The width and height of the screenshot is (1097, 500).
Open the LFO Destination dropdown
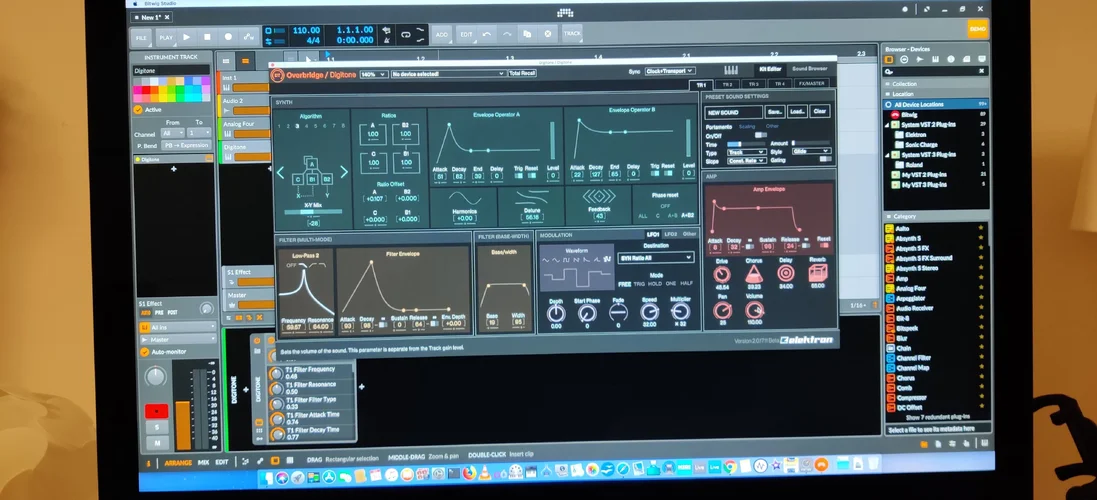(656, 257)
